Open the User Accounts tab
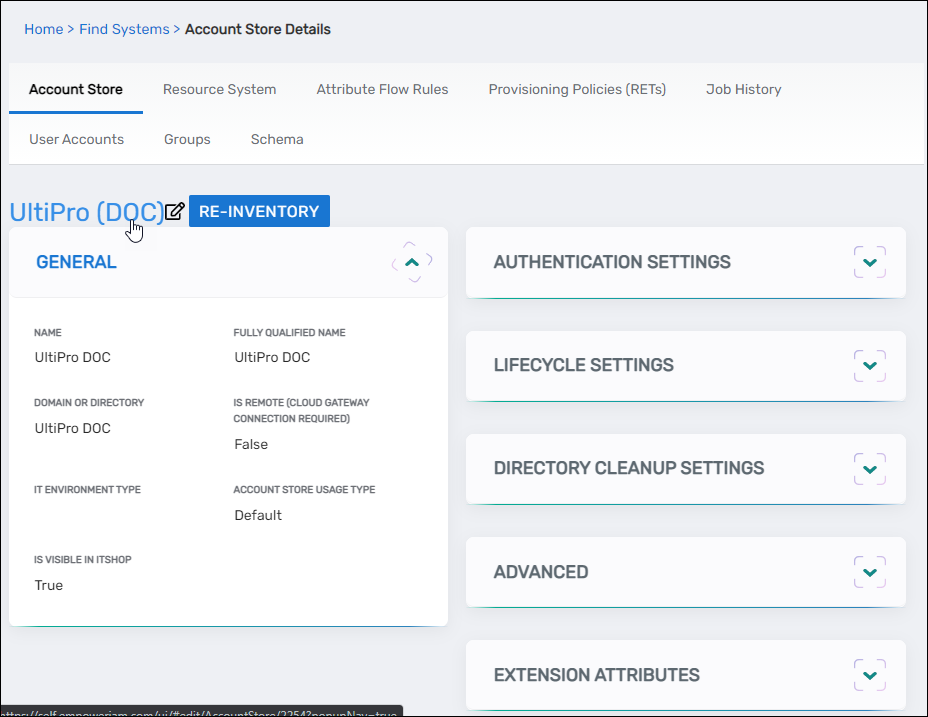The width and height of the screenshot is (928, 717). (76, 139)
